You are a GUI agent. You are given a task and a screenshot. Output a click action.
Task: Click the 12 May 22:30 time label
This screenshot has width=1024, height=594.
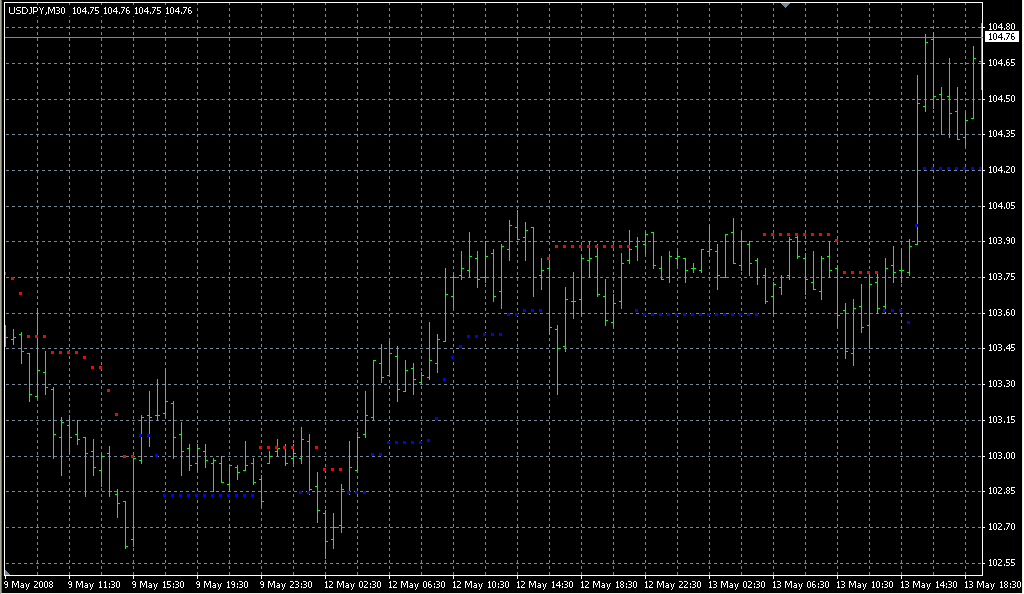pyautogui.click(x=671, y=584)
